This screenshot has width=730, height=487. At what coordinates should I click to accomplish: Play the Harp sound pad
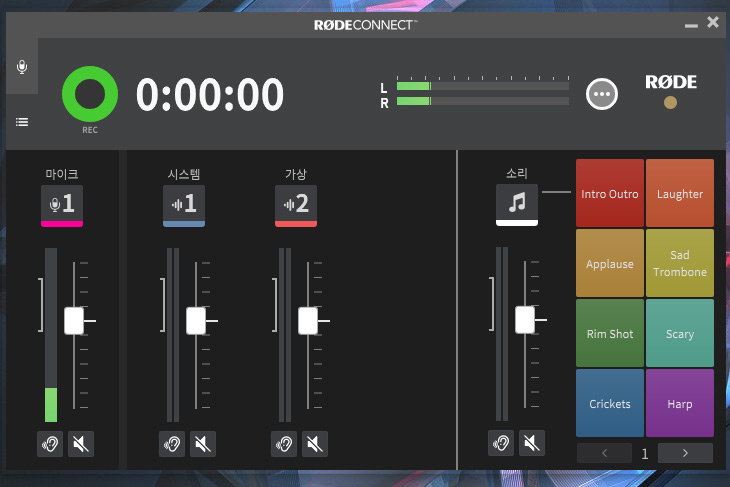tap(680, 403)
